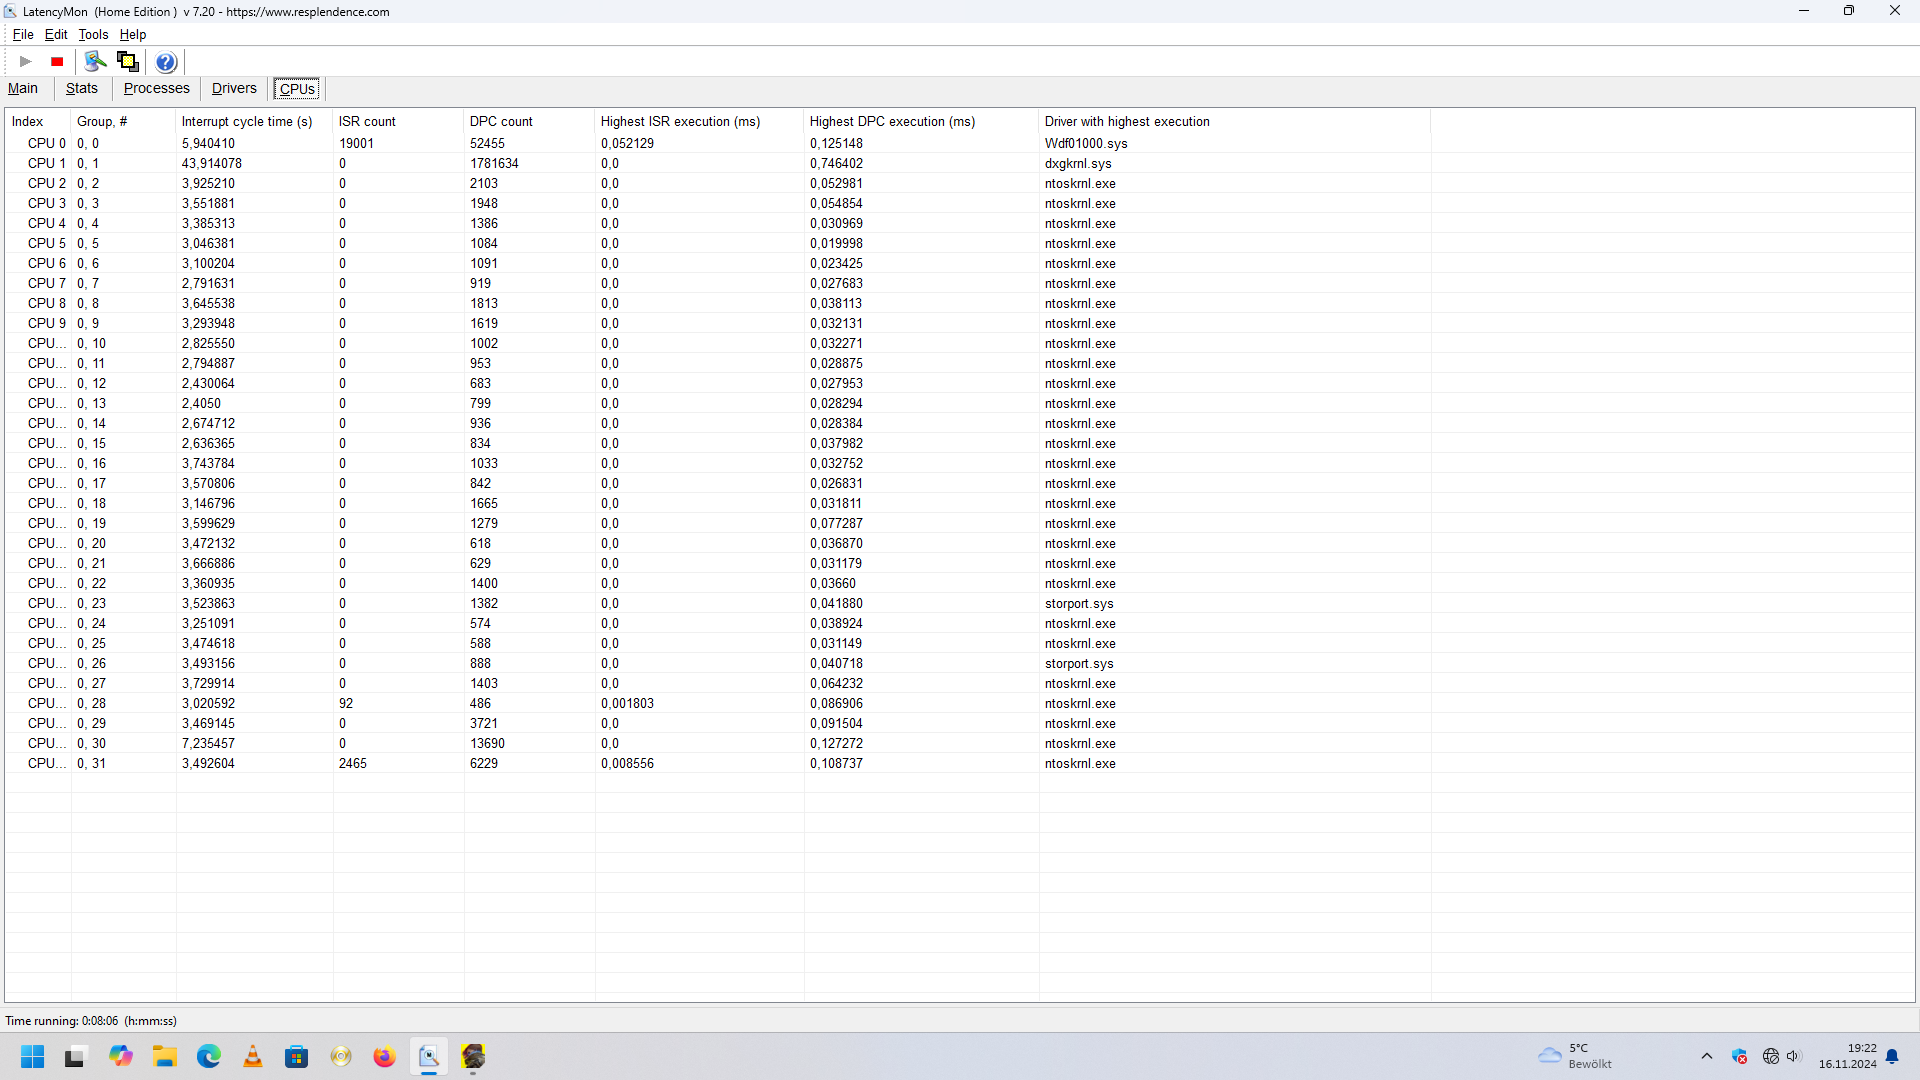Sort by Highest DPC execution column header
This screenshot has height=1080, width=1920.
coord(892,121)
